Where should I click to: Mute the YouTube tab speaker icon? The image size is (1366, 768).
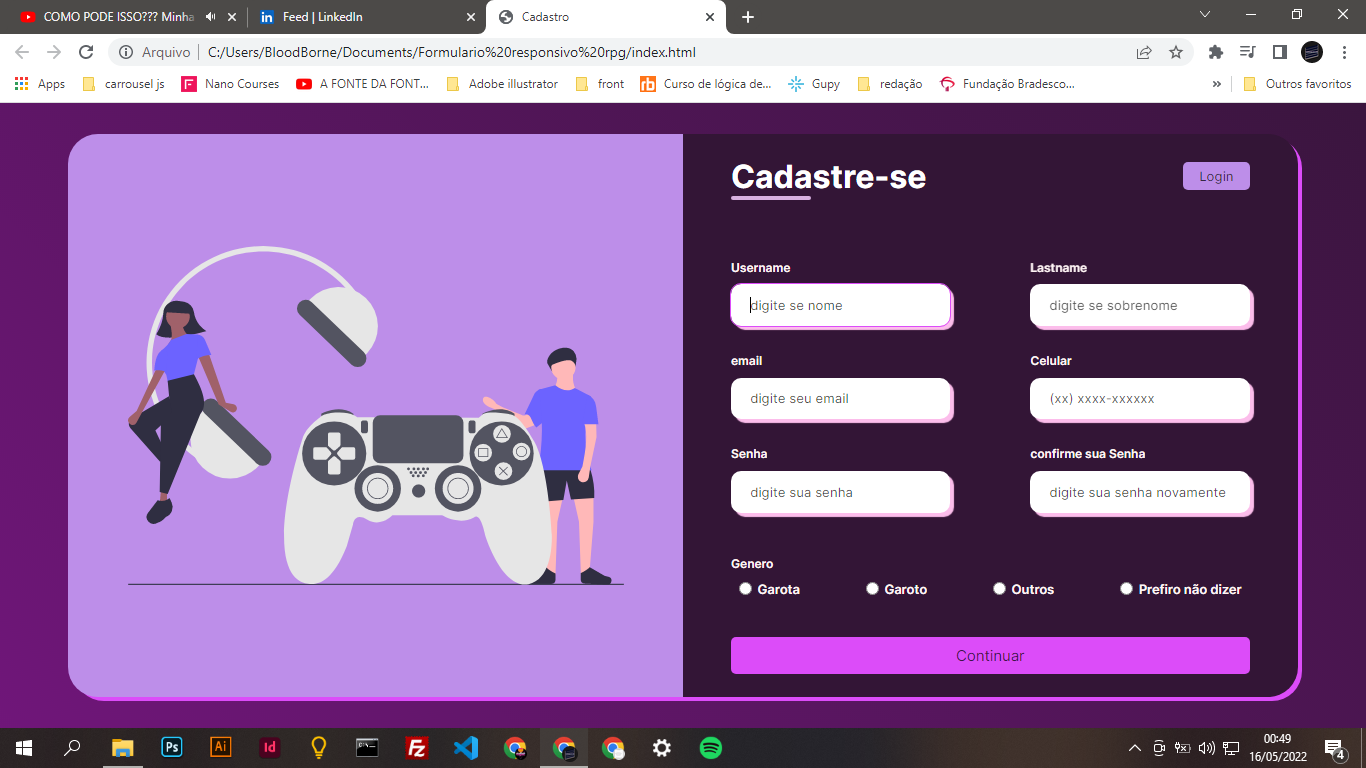[210, 16]
